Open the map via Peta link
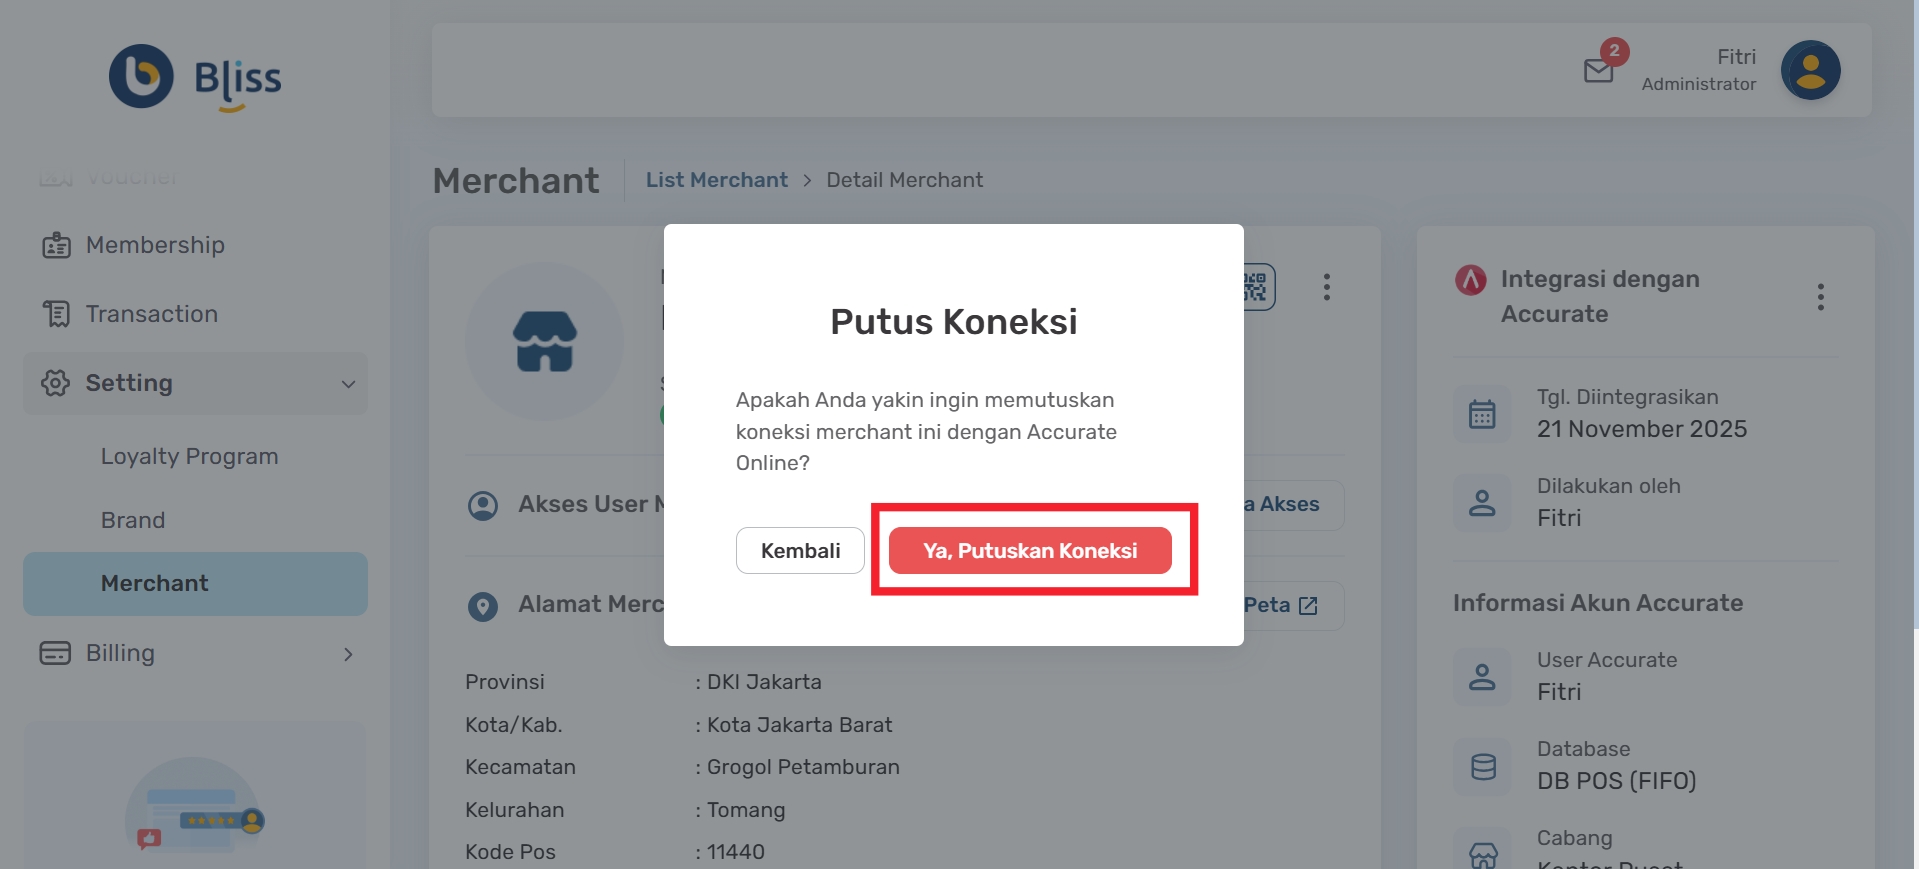1919x869 pixels. (x=1280, y=605)
